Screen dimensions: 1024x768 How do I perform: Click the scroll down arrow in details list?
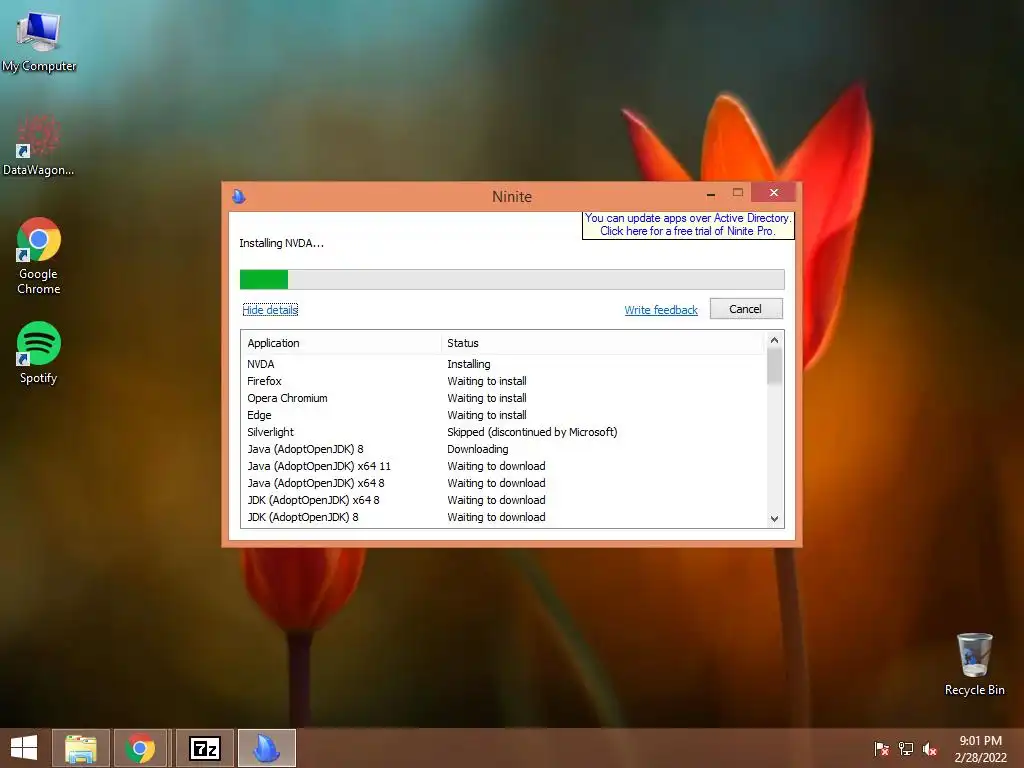[x=775, y=519]
